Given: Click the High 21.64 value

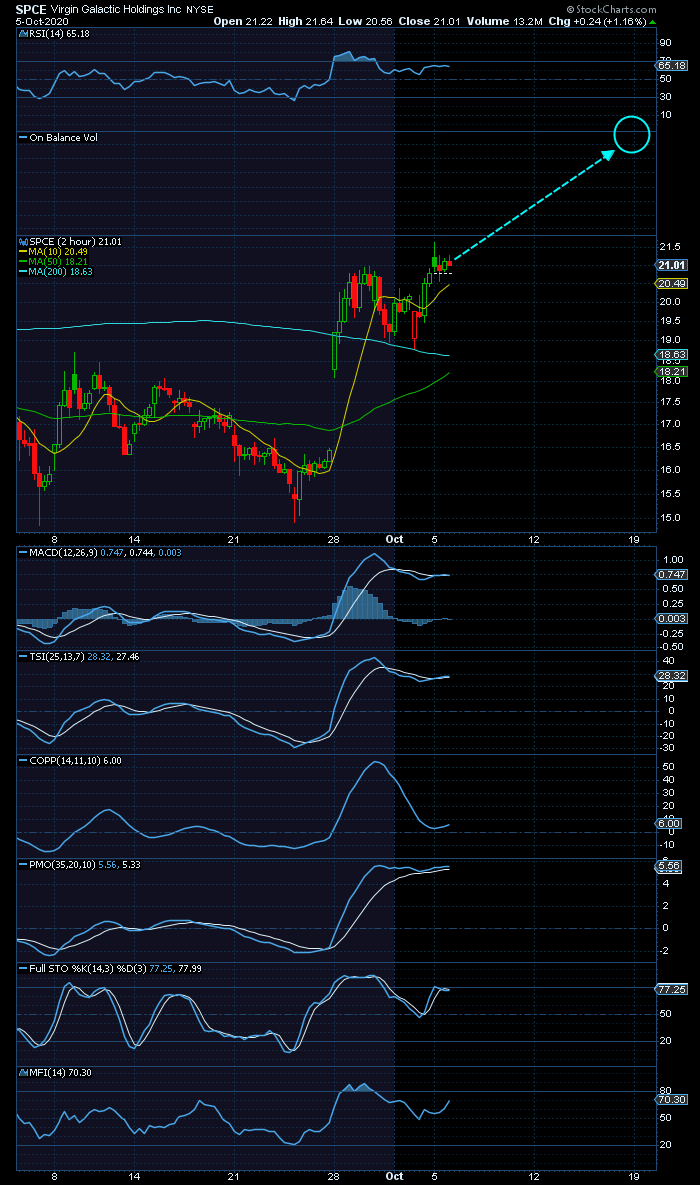Looking at the screenshot, I should tap(305, 21).
